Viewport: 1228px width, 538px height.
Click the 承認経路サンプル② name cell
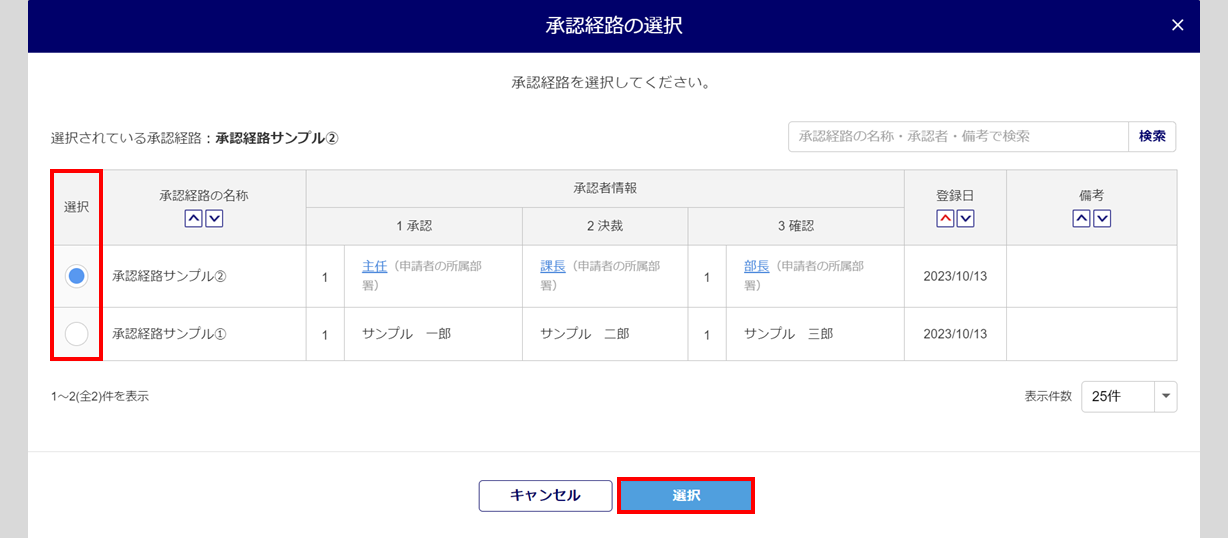click(203, 276)
